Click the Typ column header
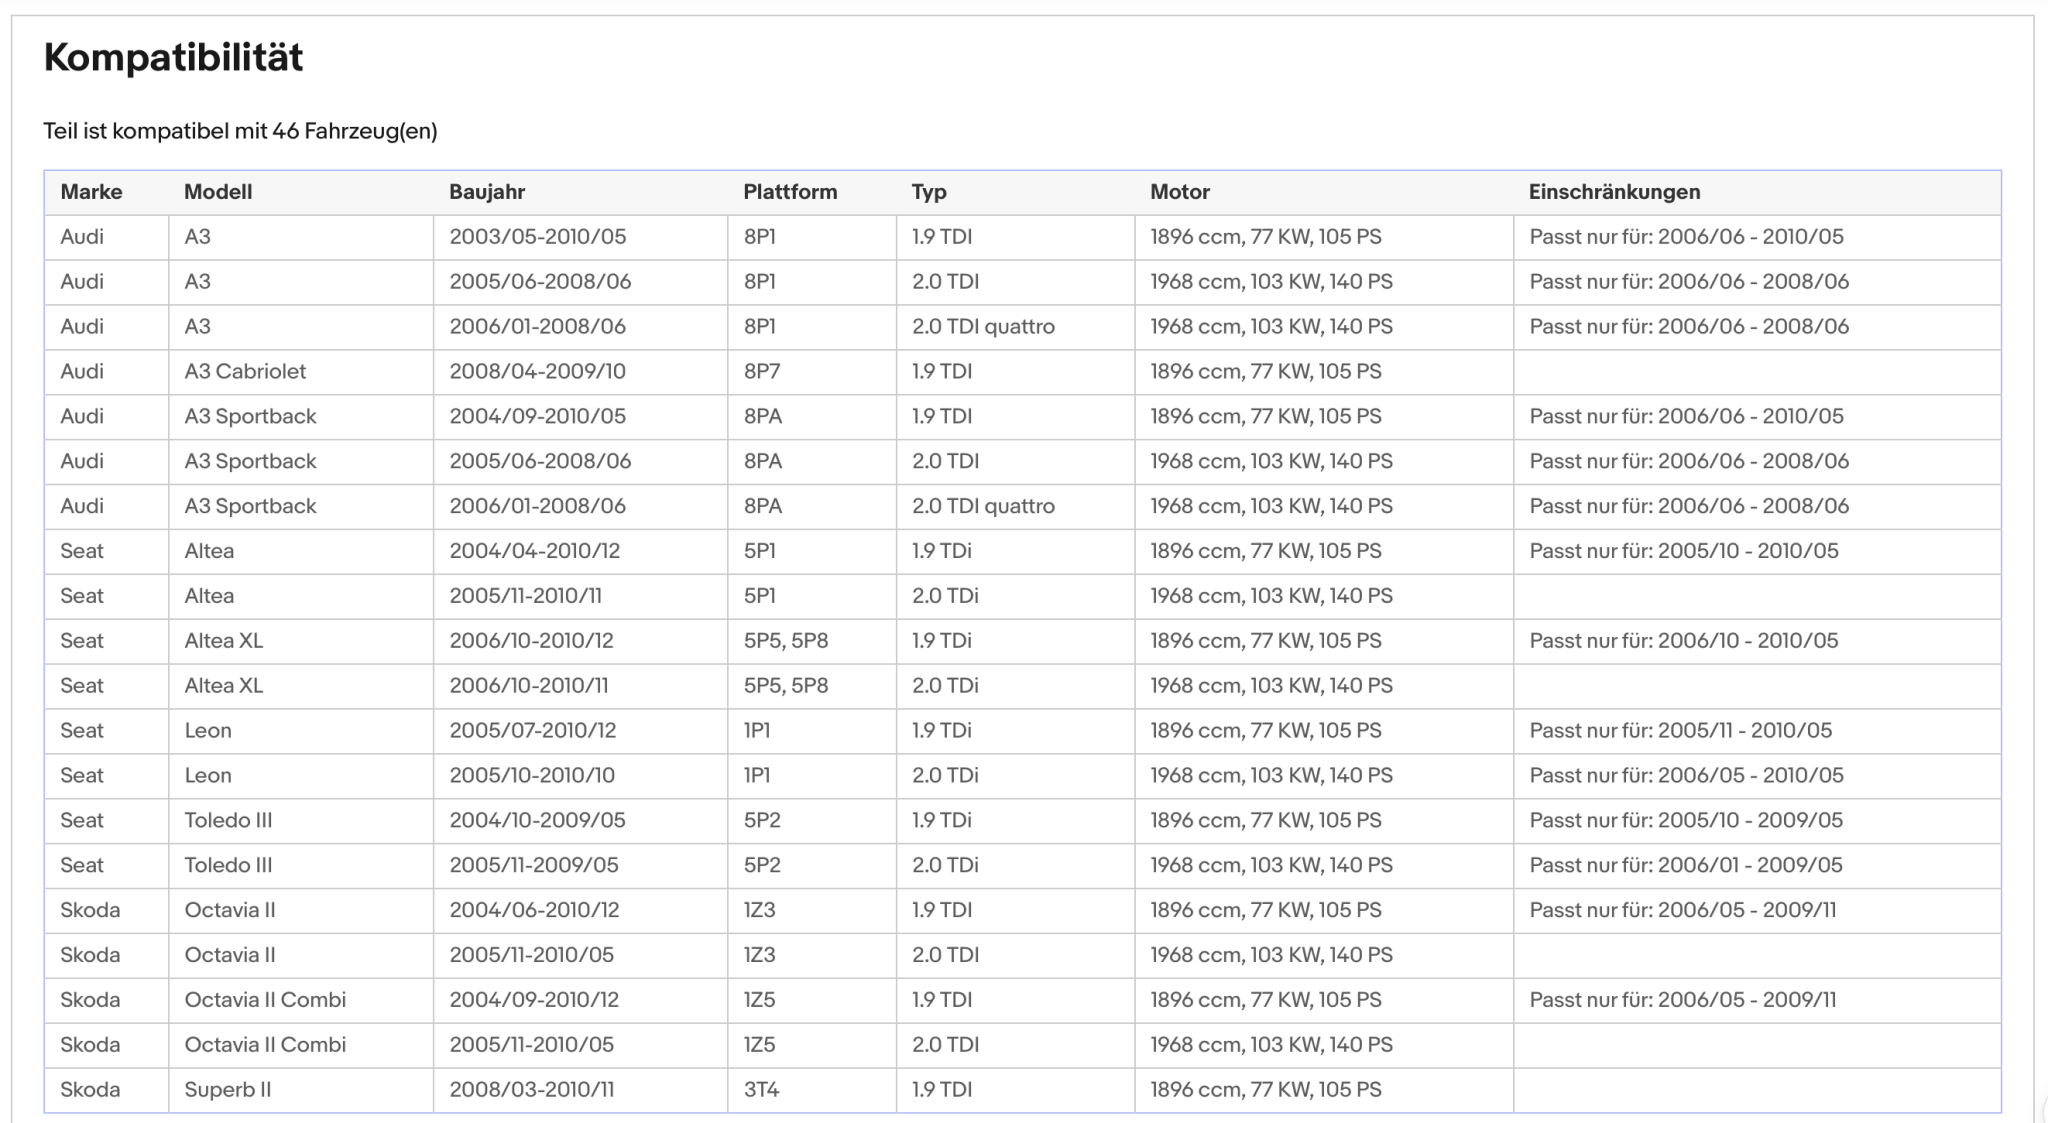 (x=929, y=192)
